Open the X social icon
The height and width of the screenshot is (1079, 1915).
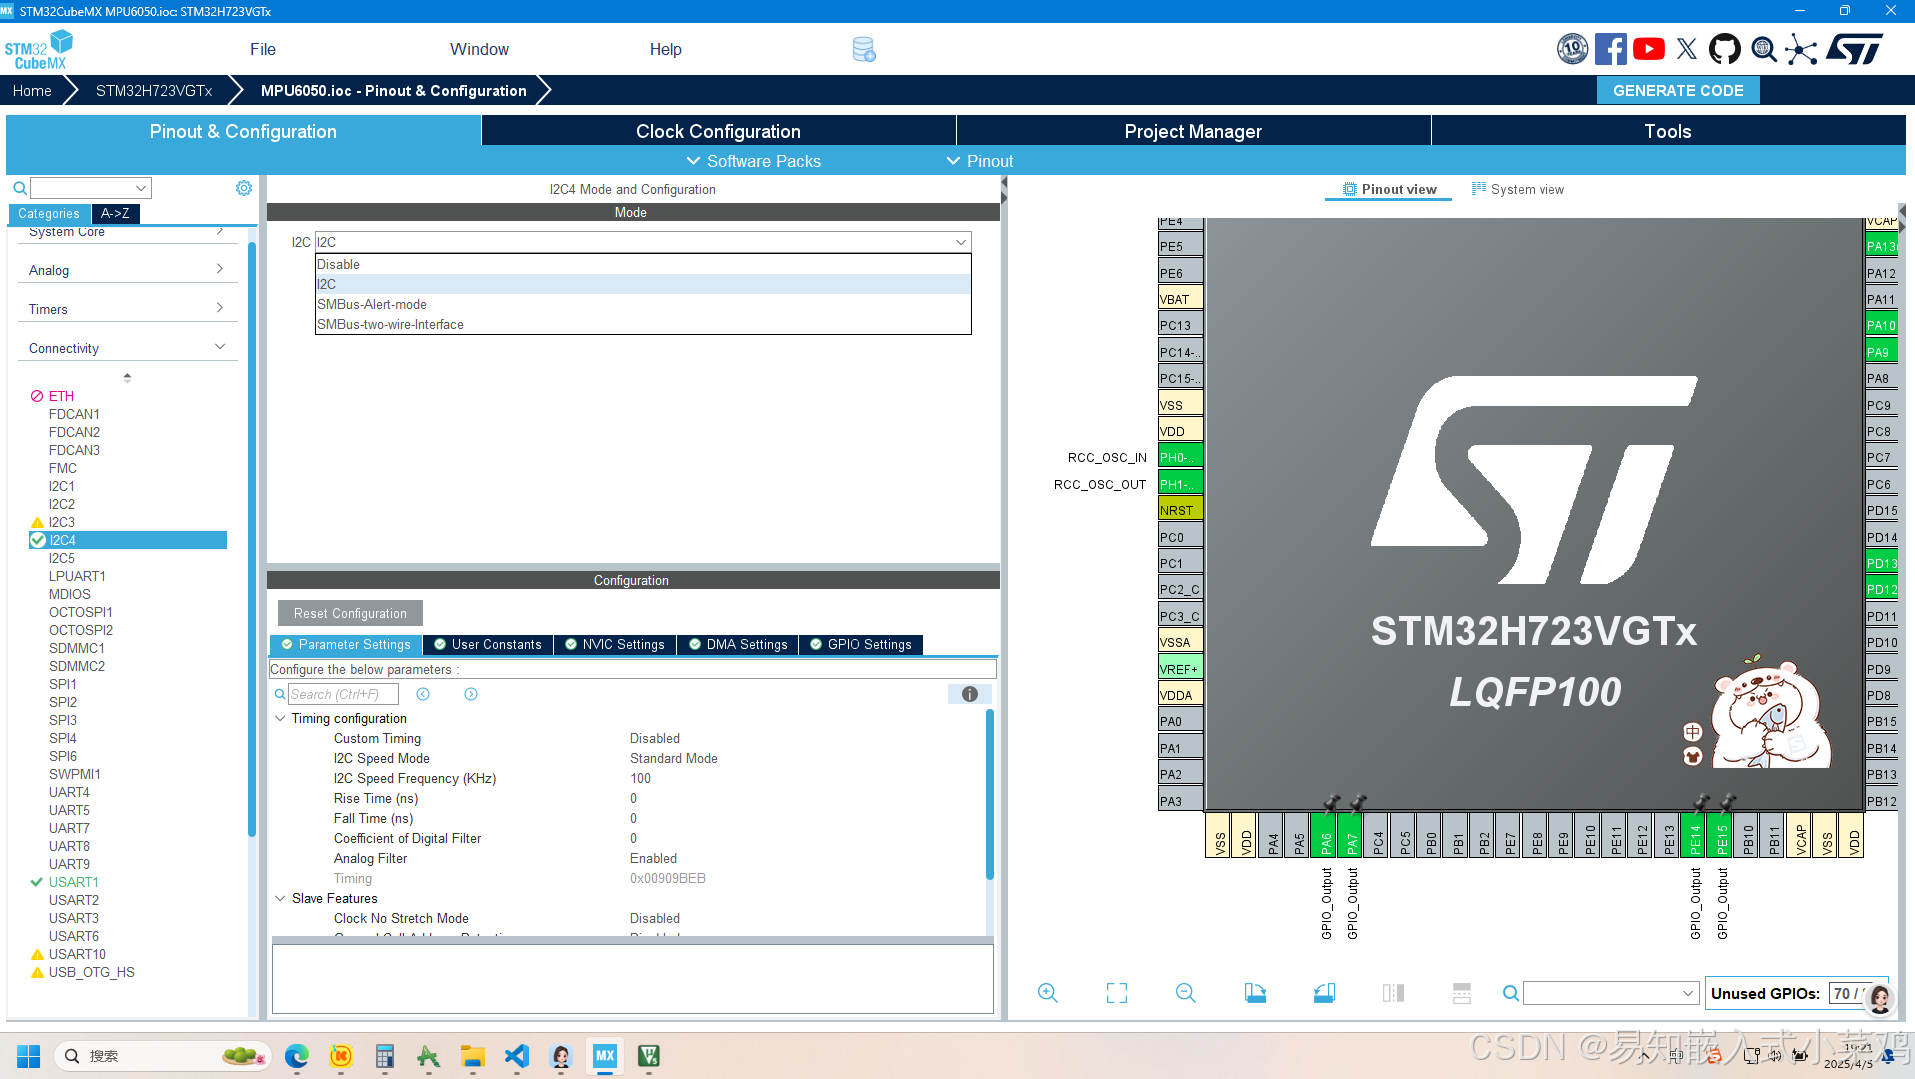(x=1687, y=49)
